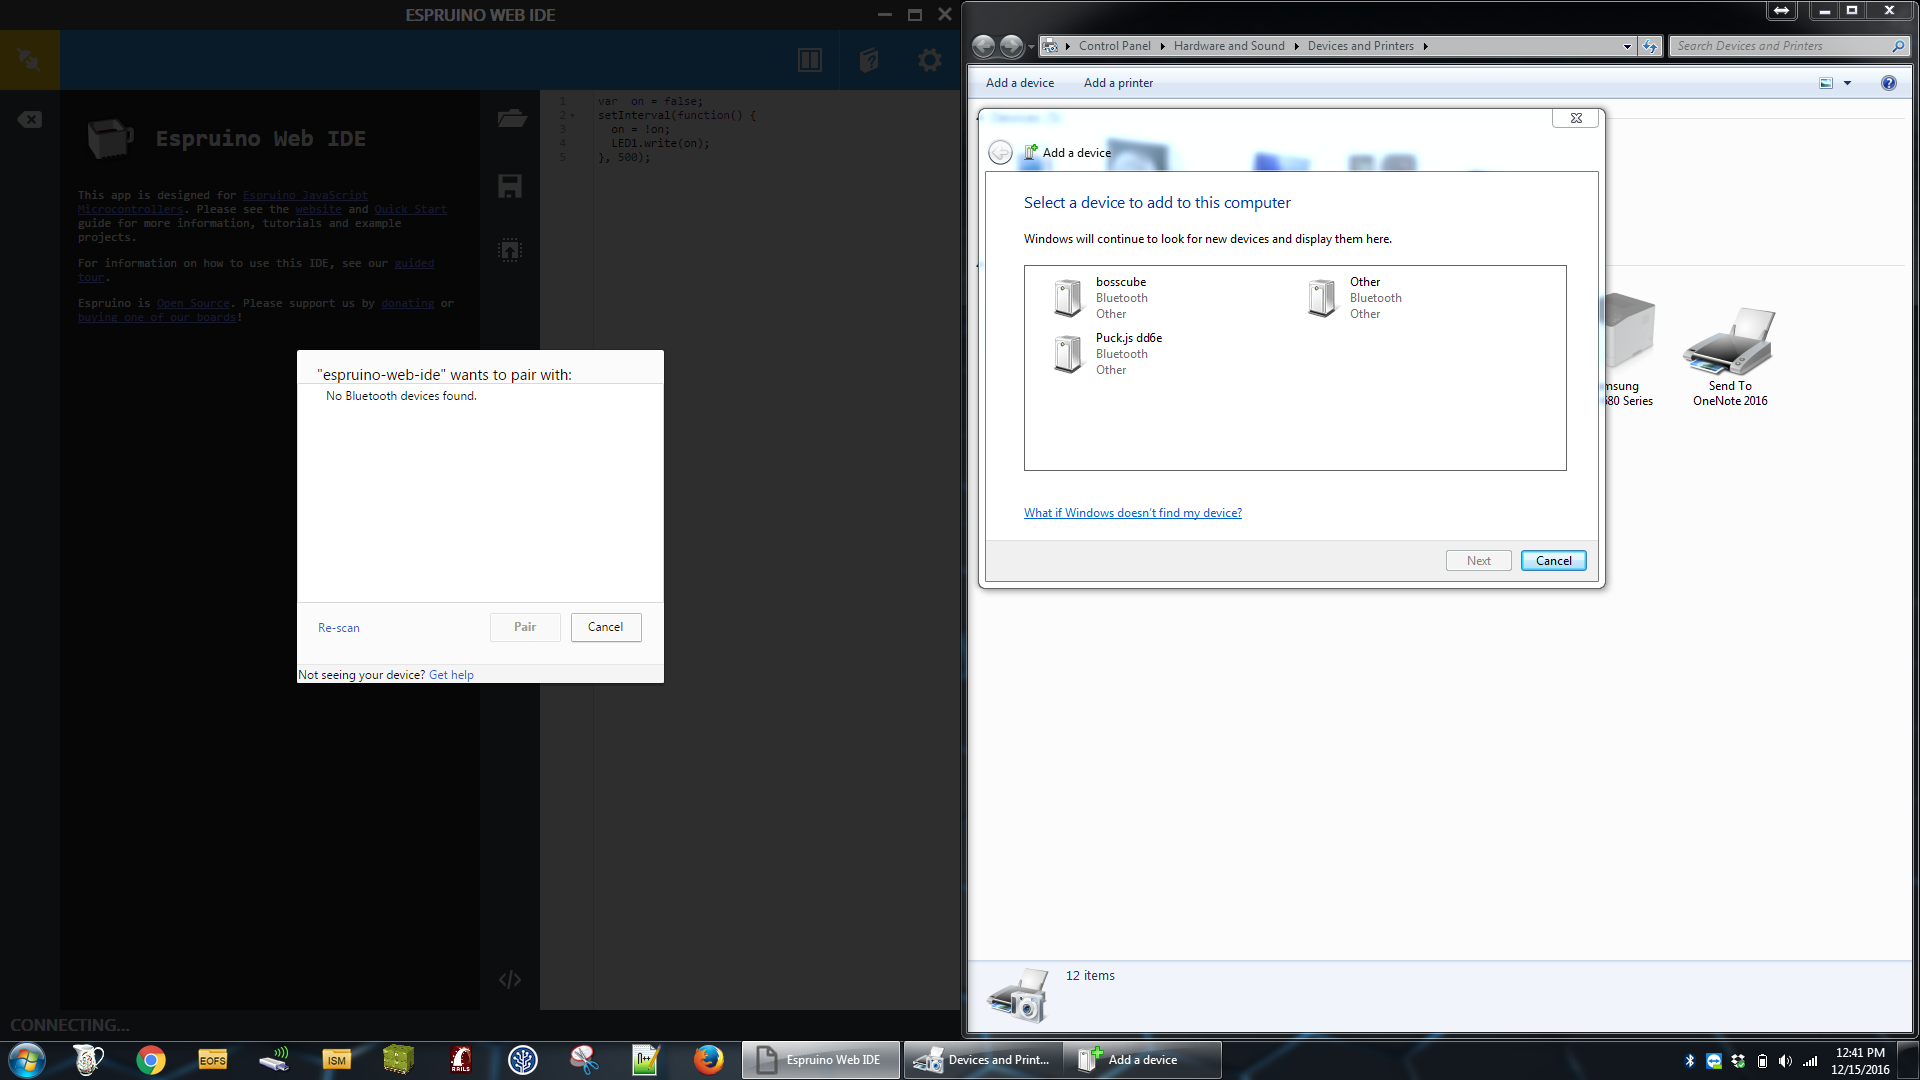Click the Bluetooth system tray icon
The image size is (1920, 1080).
[x=1690, y=1061]
